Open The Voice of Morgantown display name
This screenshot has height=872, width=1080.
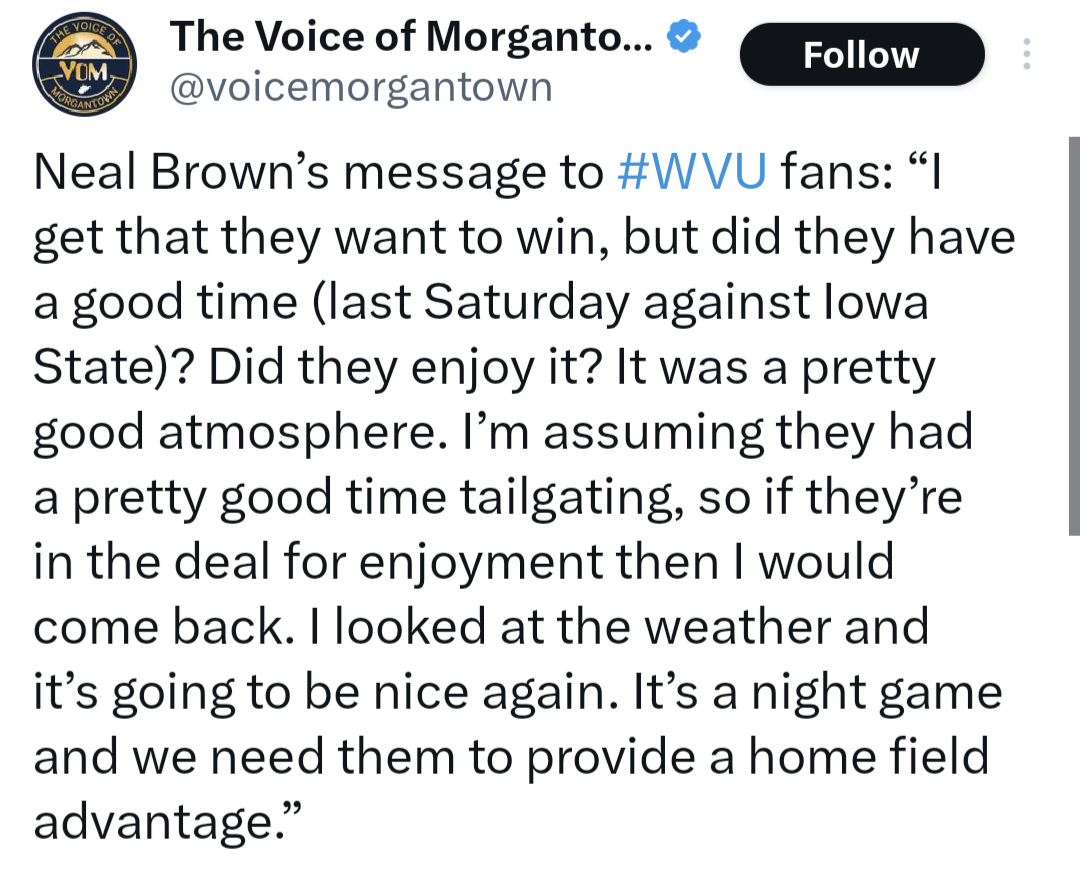411,38
